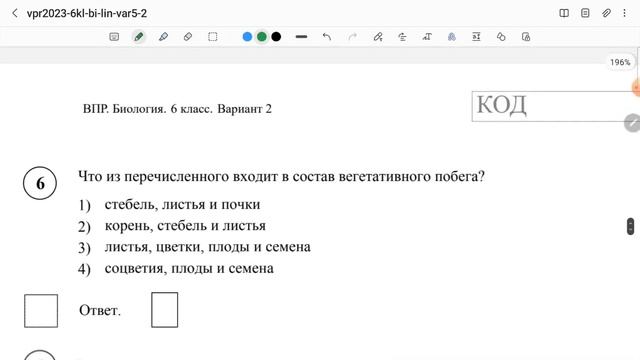This screenshot has height=360, width=640.
Task: Undo the last stroke
Action: click(327, 37)
